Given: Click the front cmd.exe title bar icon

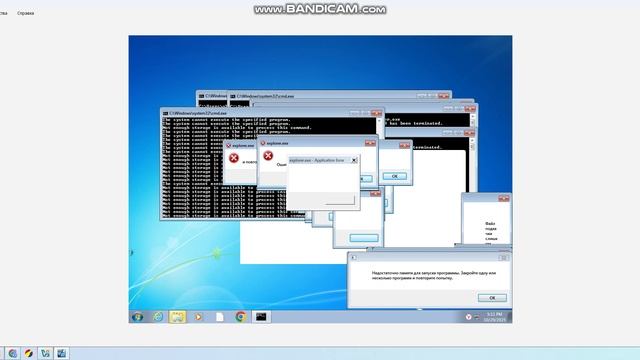Looking at the screenshot, I should coord(165,113).
